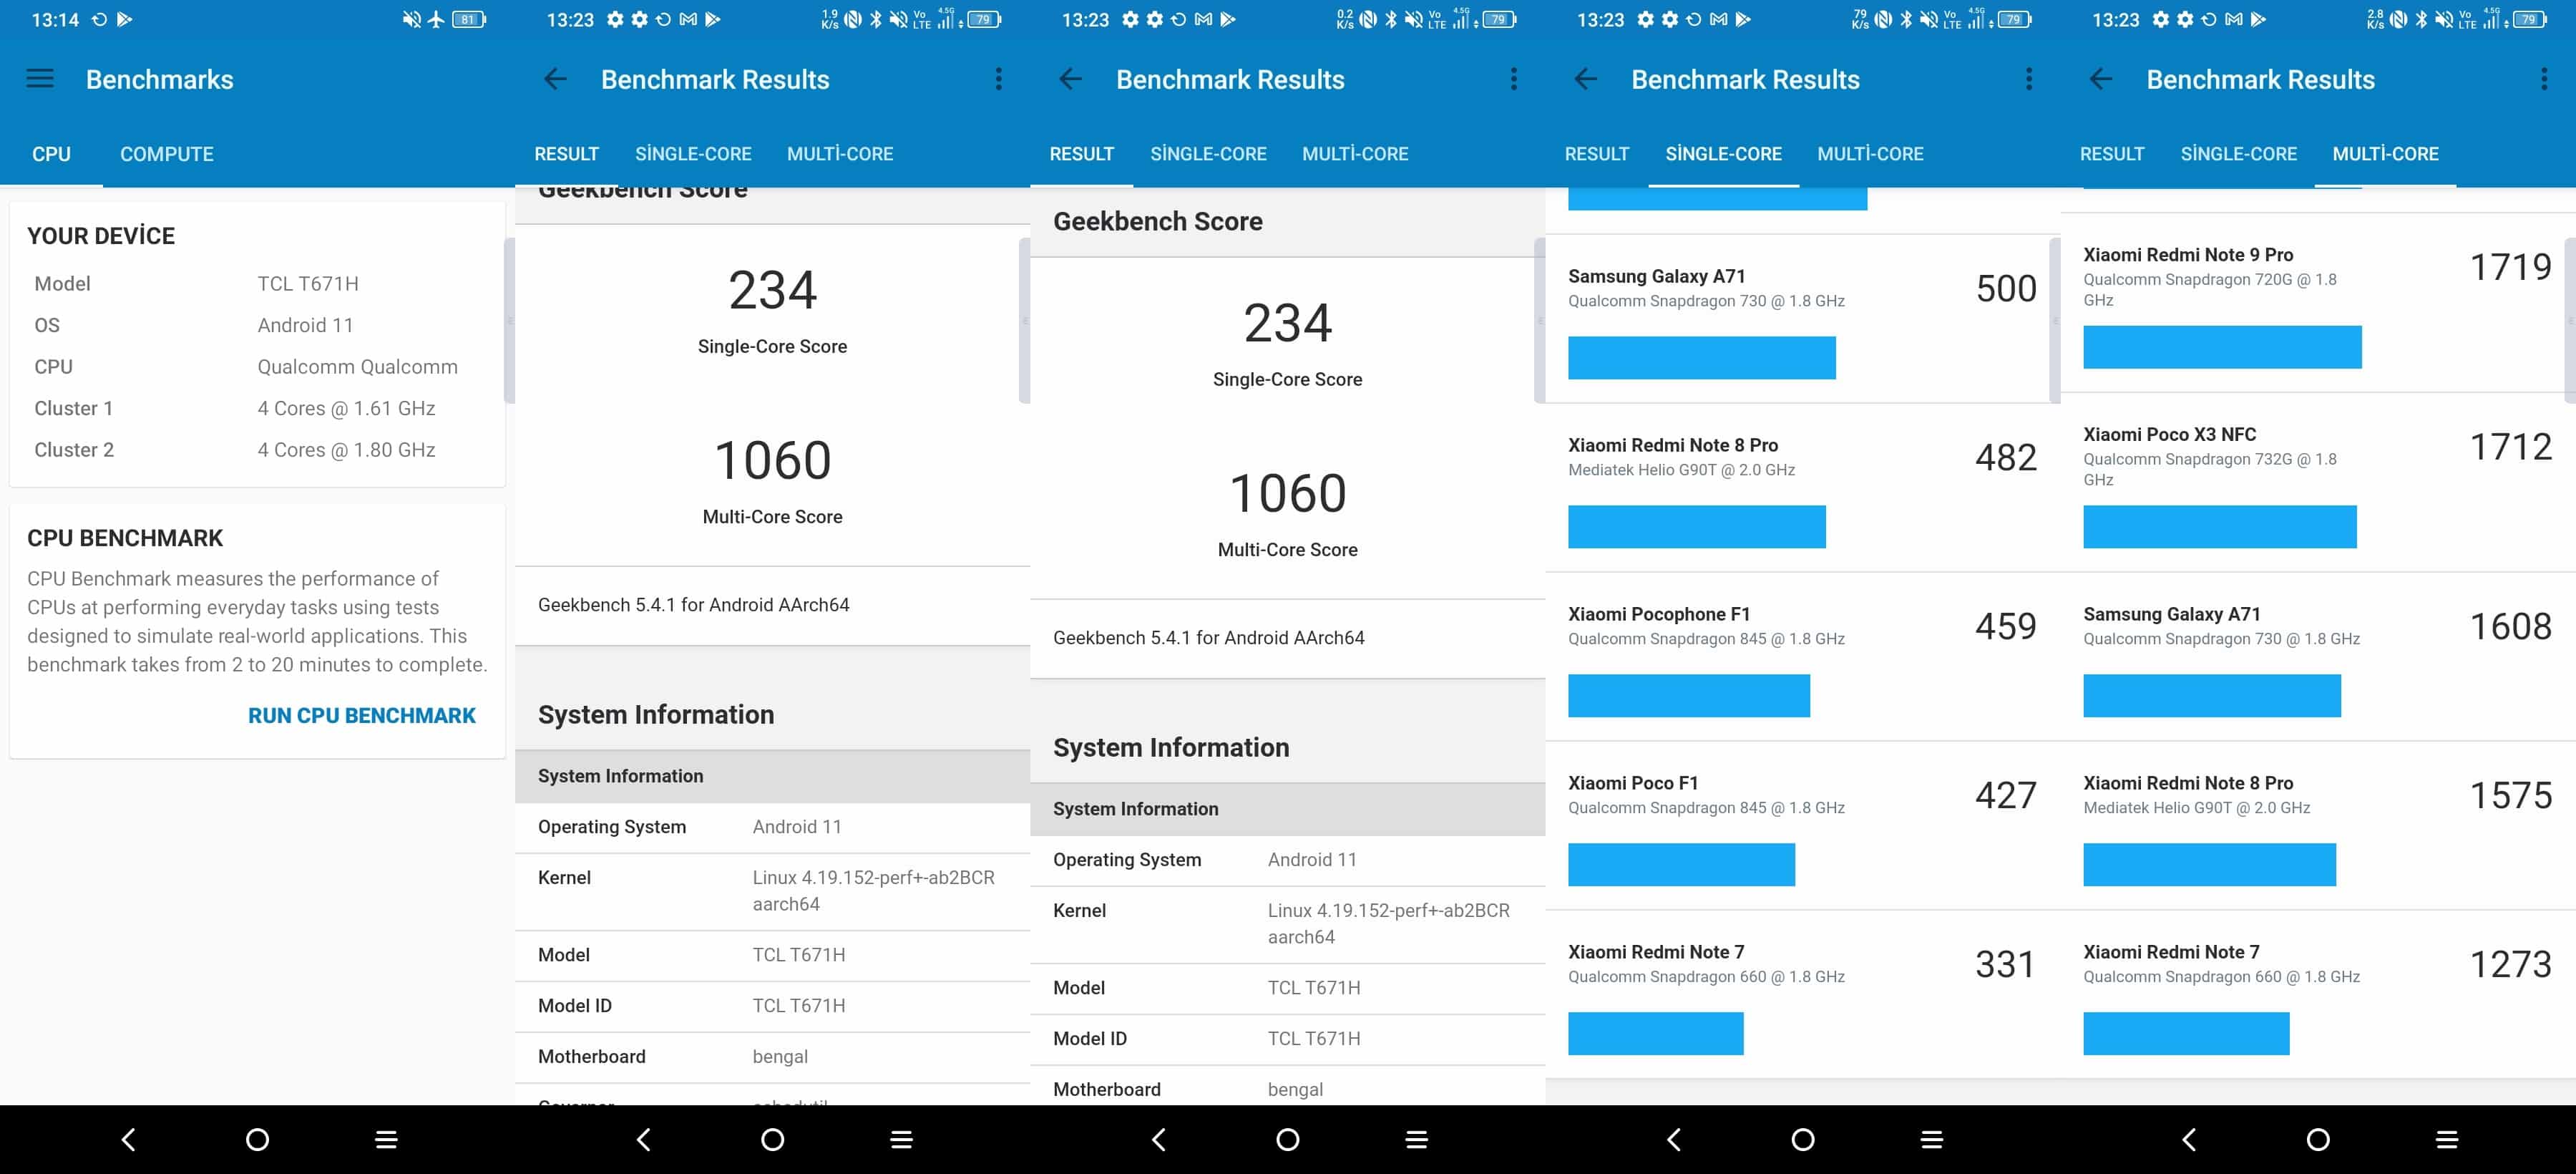Tap Gmail notification icon on single-core comparison screen
The height and width of the screenshot is (1174, 2576).
[1718, 19]
